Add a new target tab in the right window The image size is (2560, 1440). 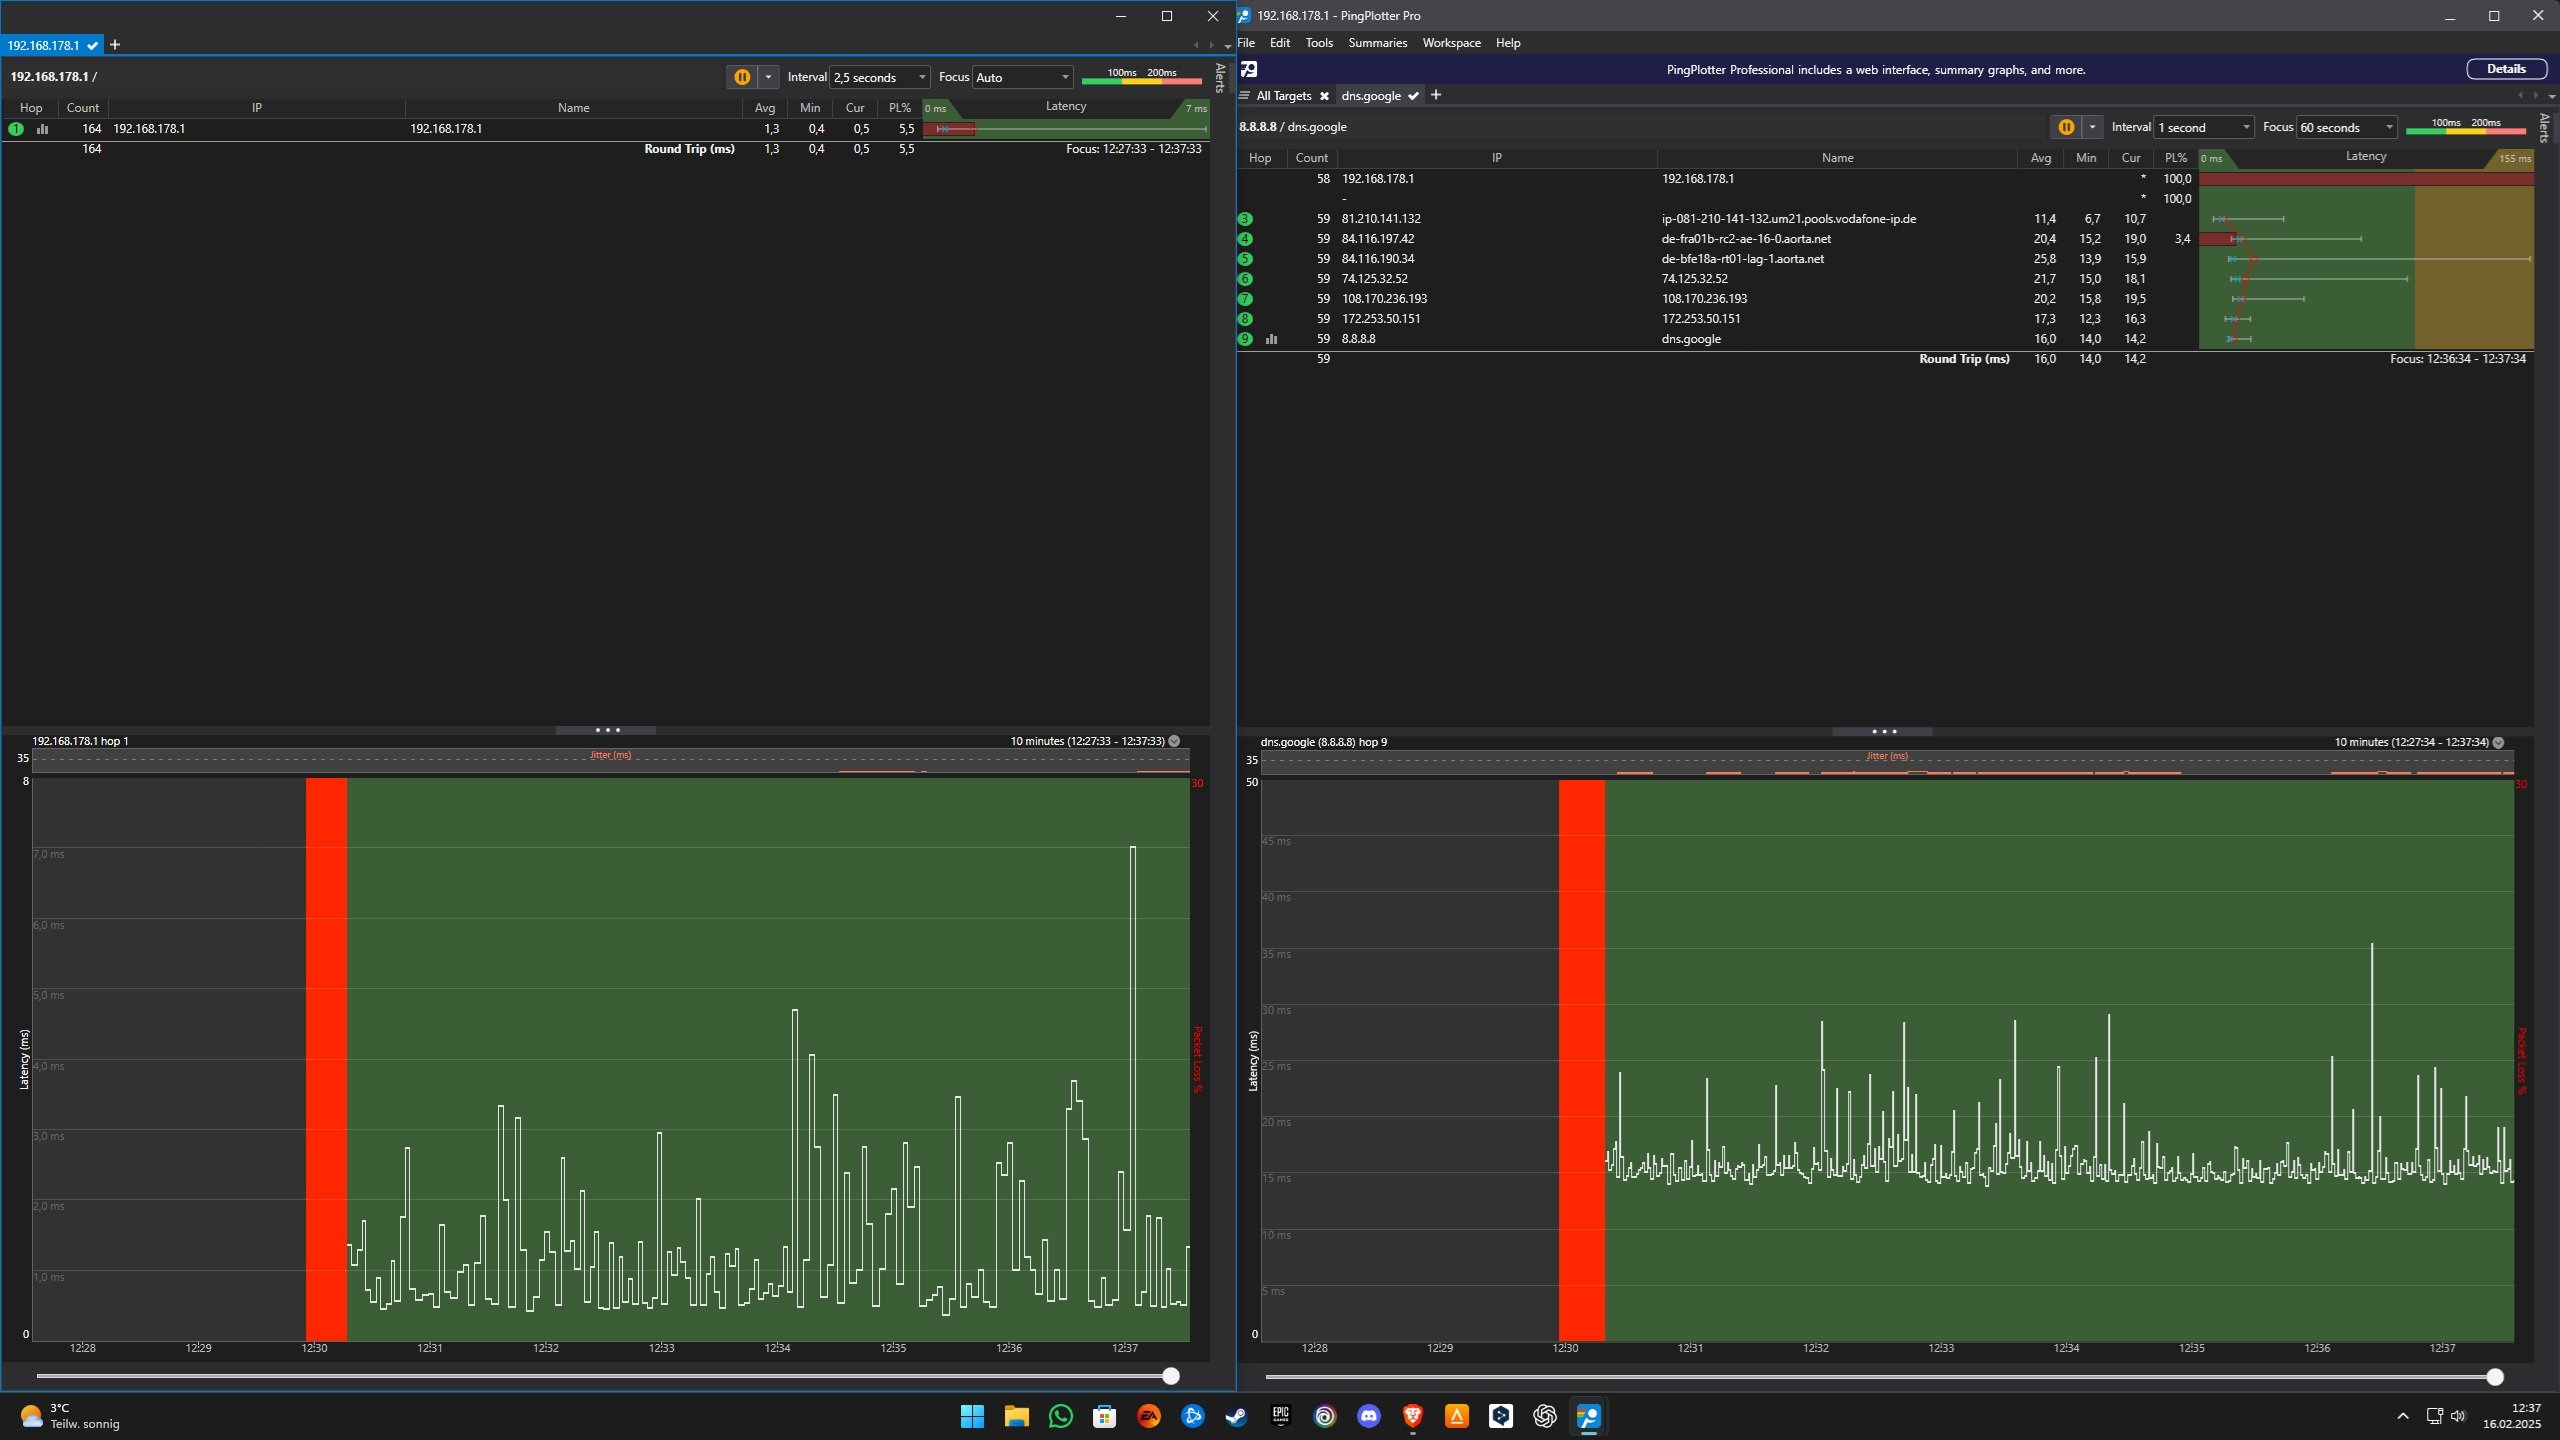click(1436, 95)
